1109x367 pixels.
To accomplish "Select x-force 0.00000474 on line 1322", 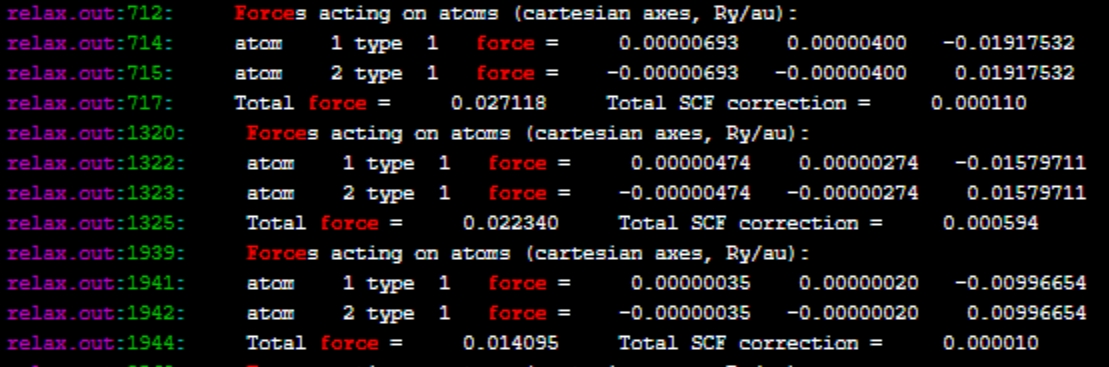I will (691, 163).
